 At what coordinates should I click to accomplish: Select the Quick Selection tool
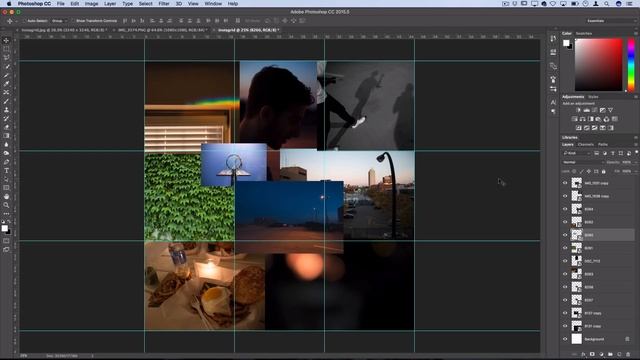[6, 67]
